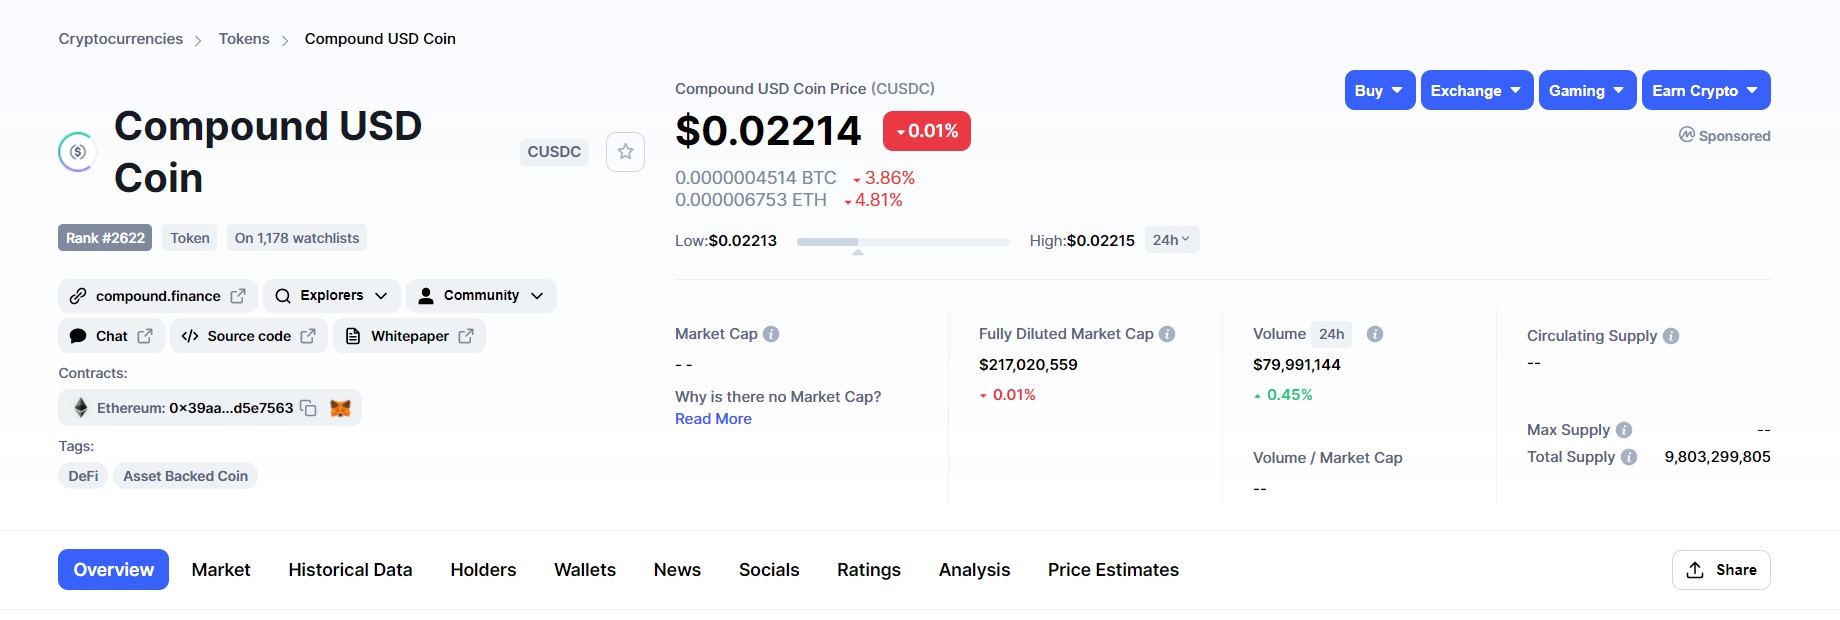Go to the Socials tab
The image size is (1840, 620).
769,570
